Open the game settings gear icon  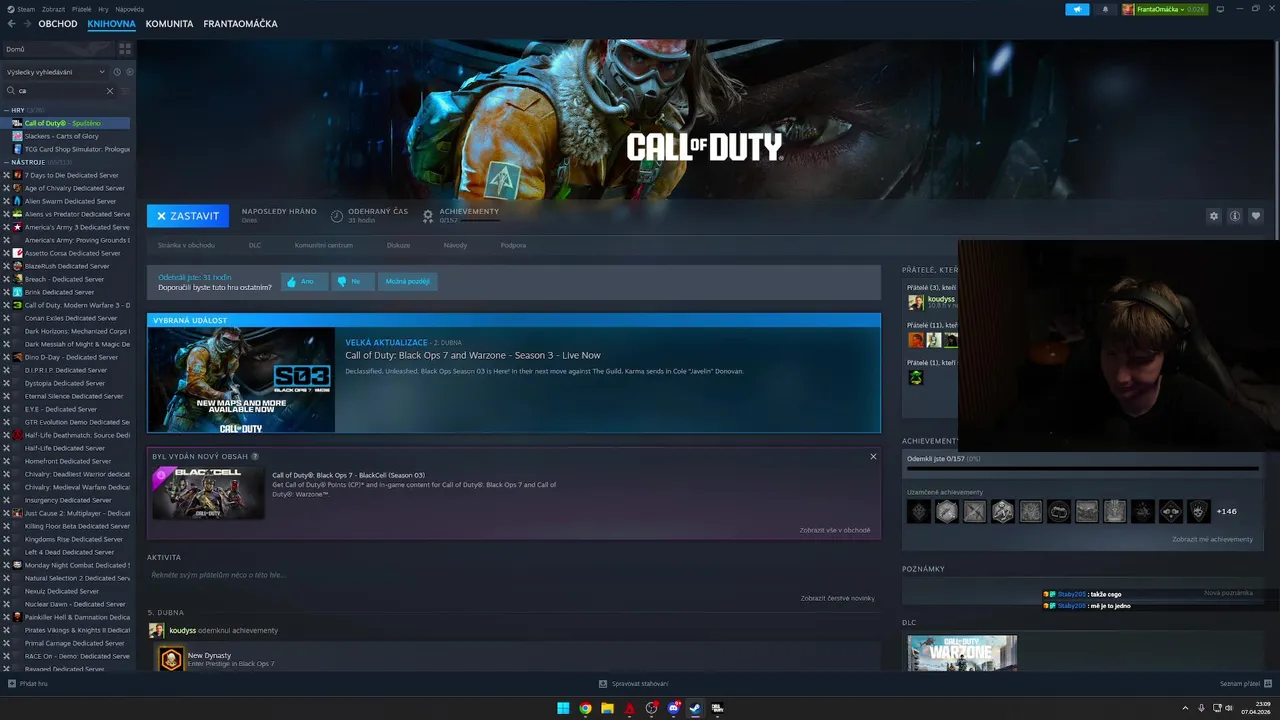click(1214, 216)
